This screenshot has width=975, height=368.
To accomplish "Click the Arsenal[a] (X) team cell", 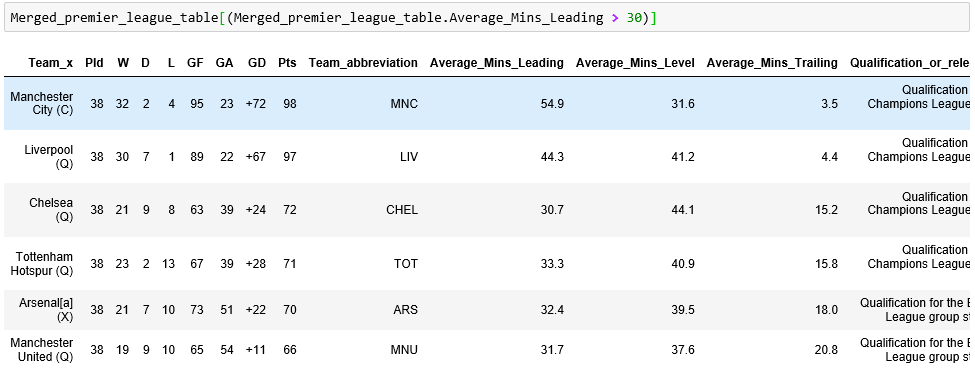I will [x=46, y=310].
